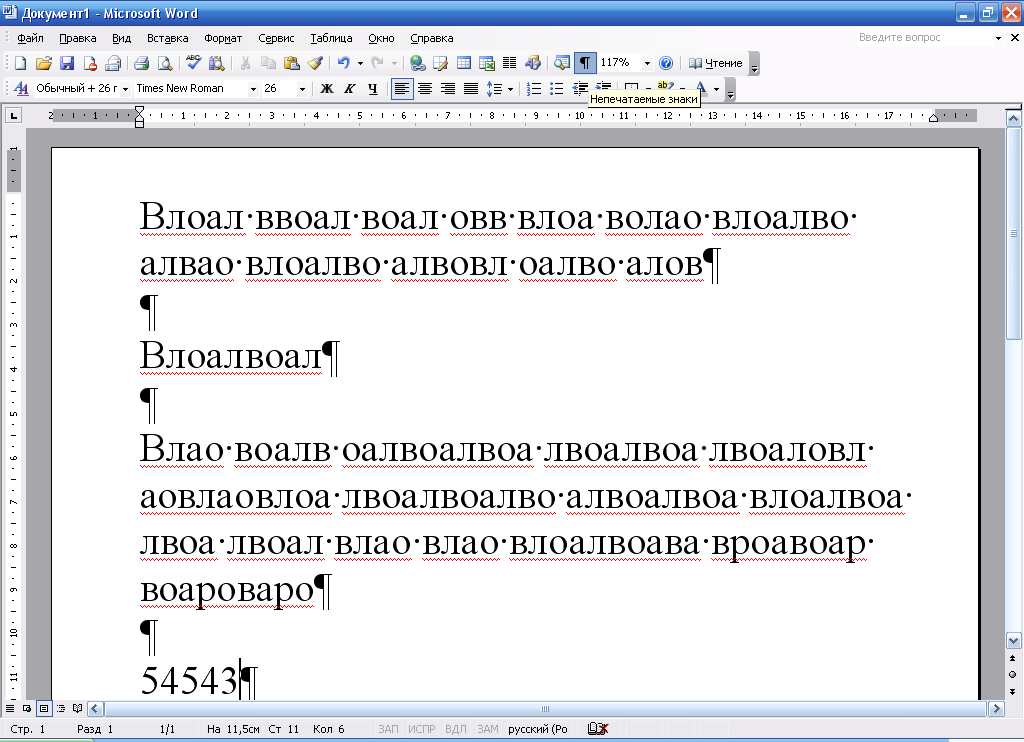Open the Вставка menu
This screenshot has width=1024, height=742.
click(168, 38)
